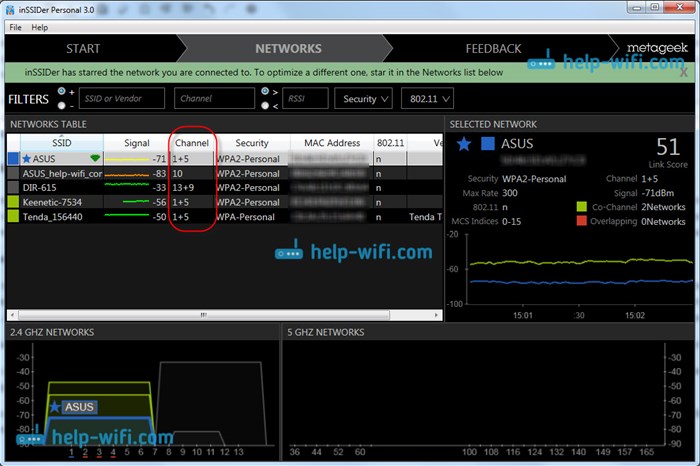The height and width of the screenshot is (466, 700).
Task: Click the blue star on ASUS row
Action: tap(26, 158)
